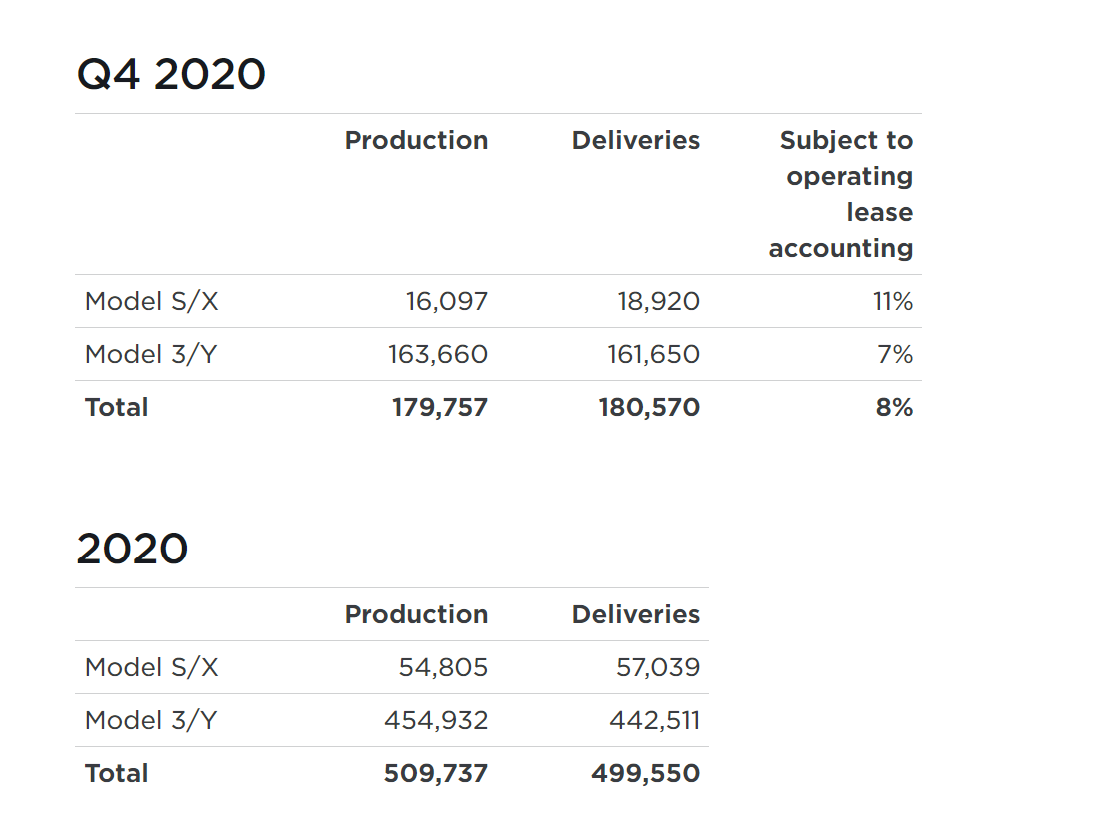Image resolution: width=1100 pixels, height=838 pixels.
Task: Select the 54,805 production value
Action: click(x=443, y=668)
